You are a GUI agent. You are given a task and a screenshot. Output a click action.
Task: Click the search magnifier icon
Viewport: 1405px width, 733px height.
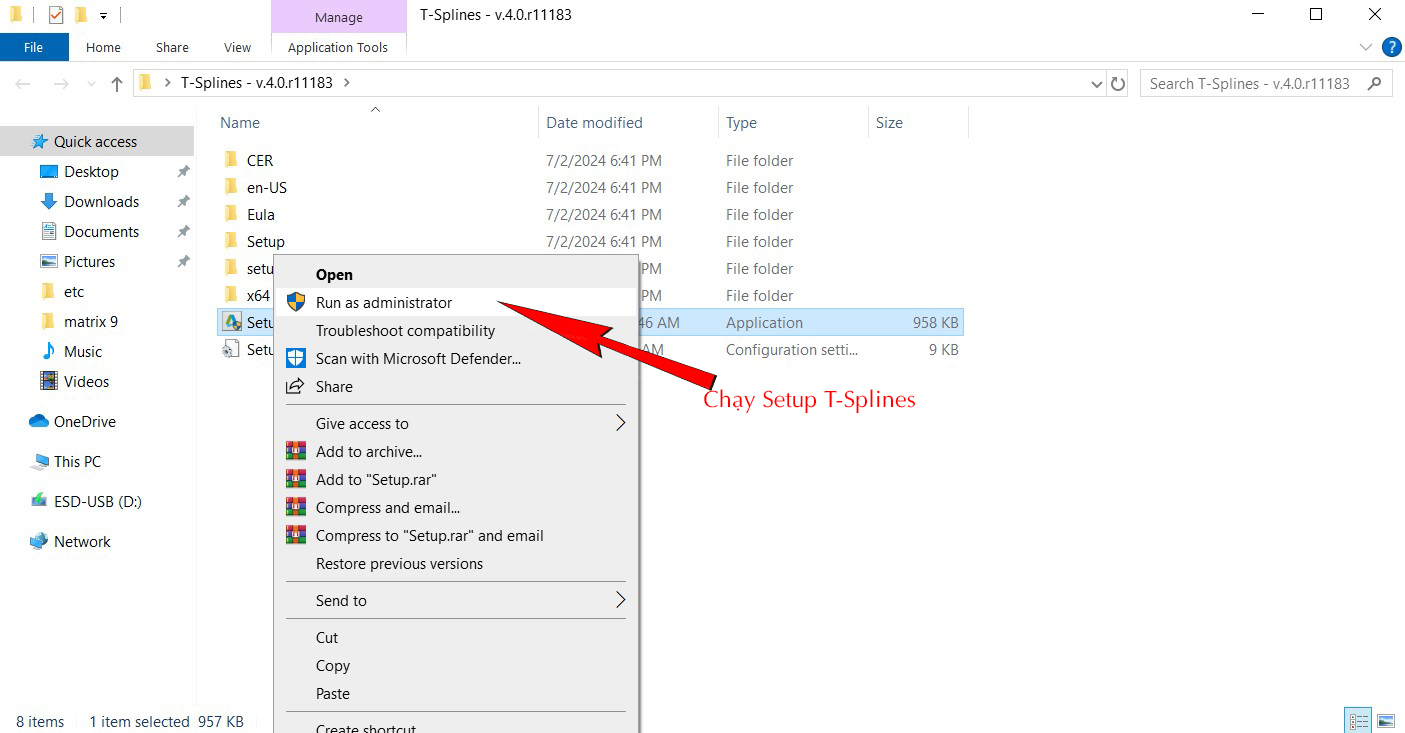coord(1376,84)
